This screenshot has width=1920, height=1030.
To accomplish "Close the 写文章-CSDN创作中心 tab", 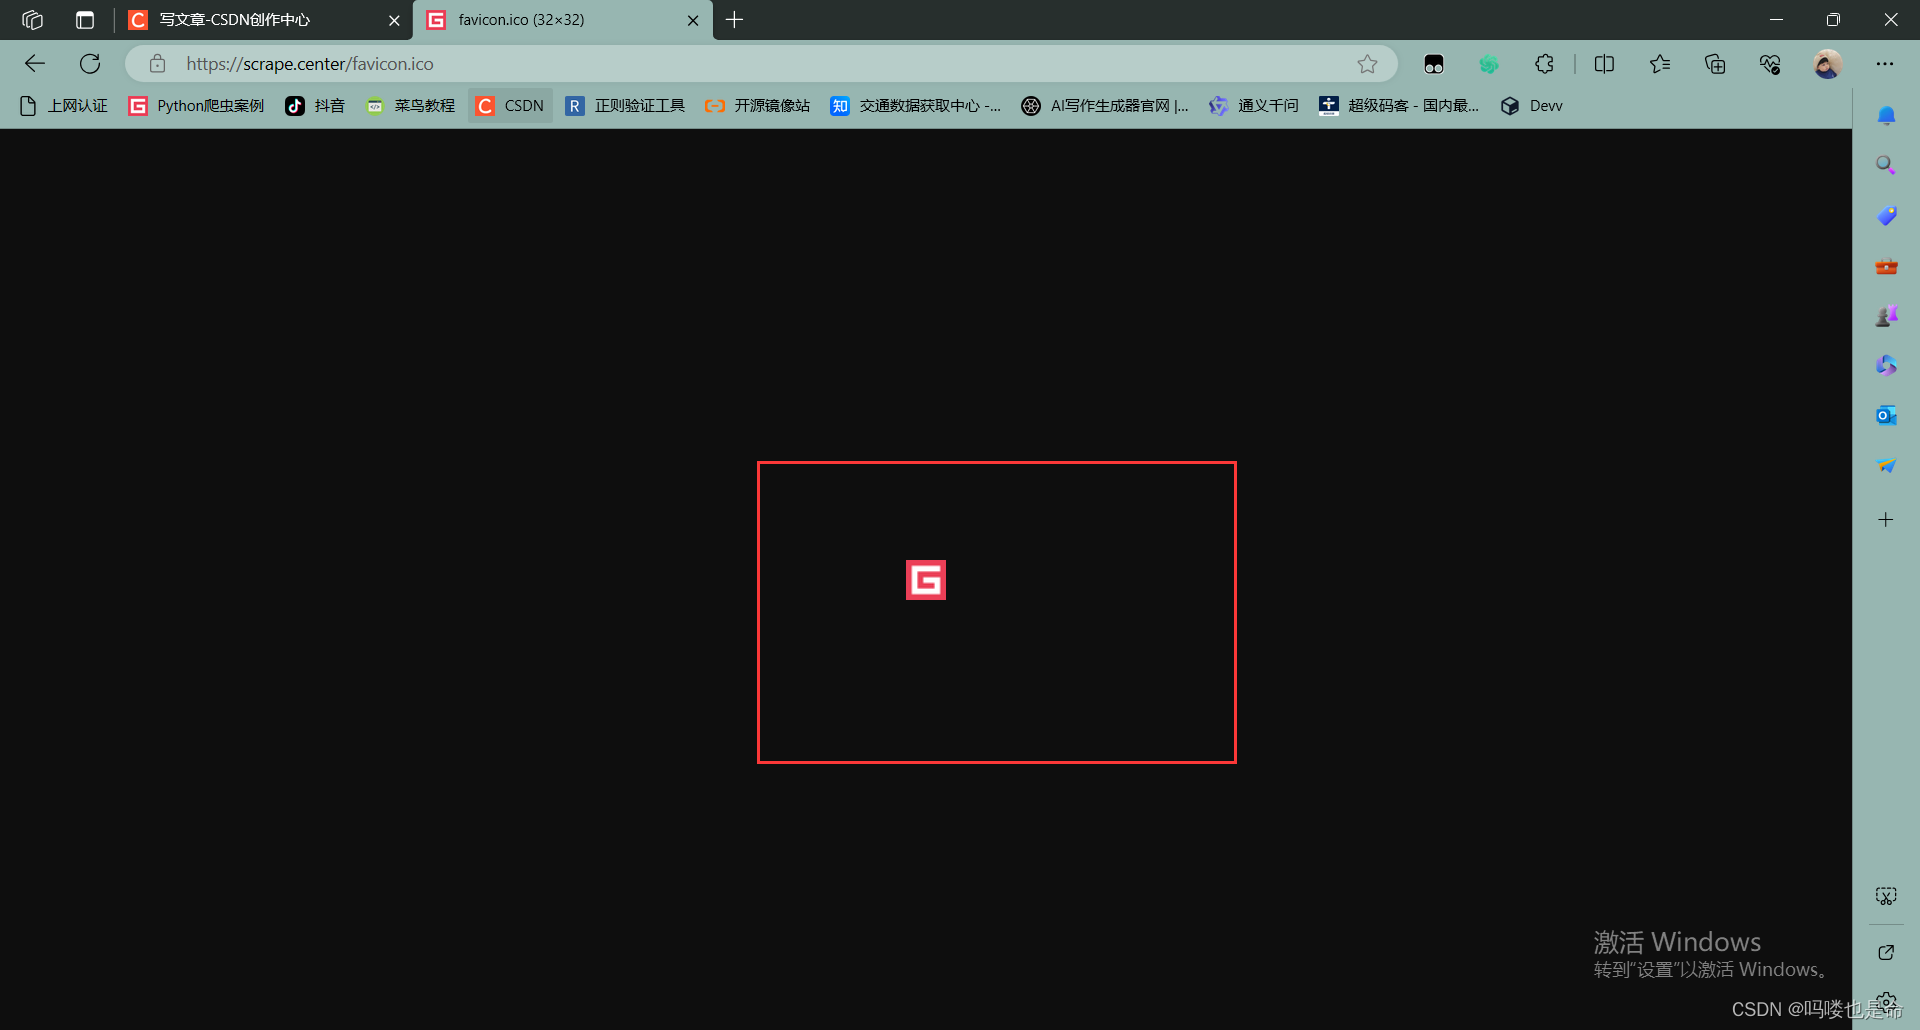I will click(394, 20).
